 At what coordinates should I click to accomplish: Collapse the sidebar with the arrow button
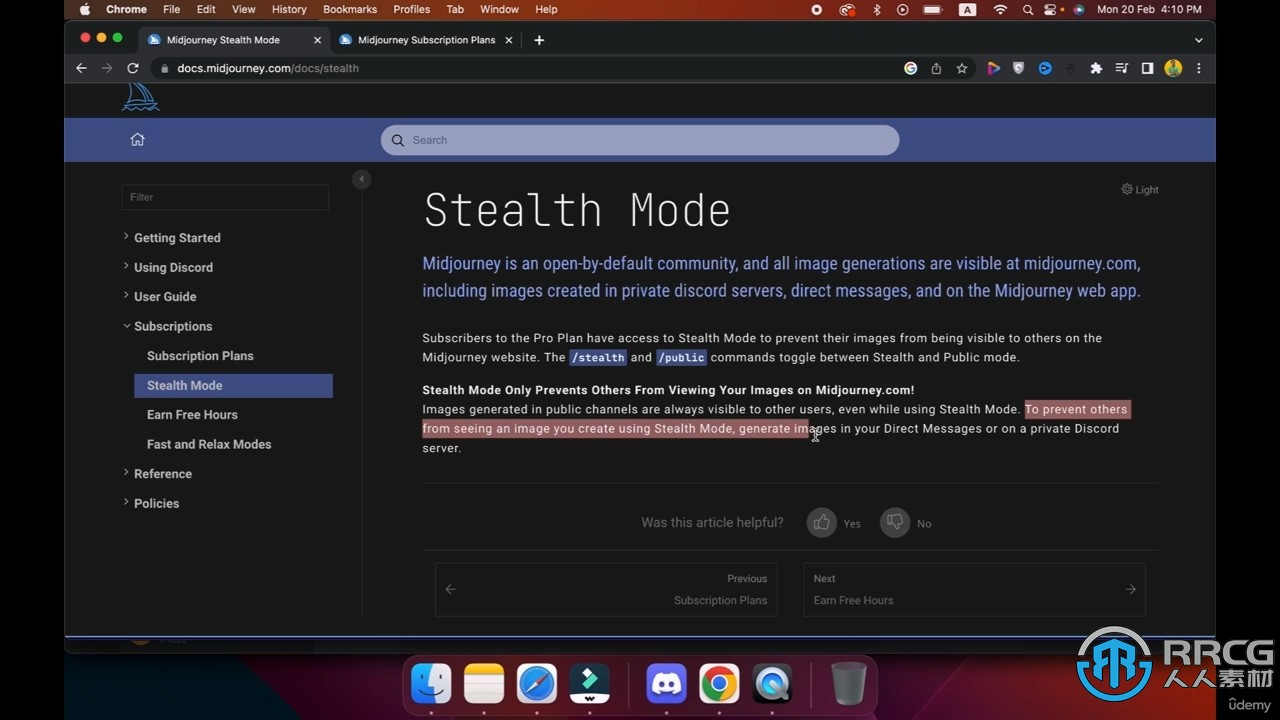(x=362, y=179)
